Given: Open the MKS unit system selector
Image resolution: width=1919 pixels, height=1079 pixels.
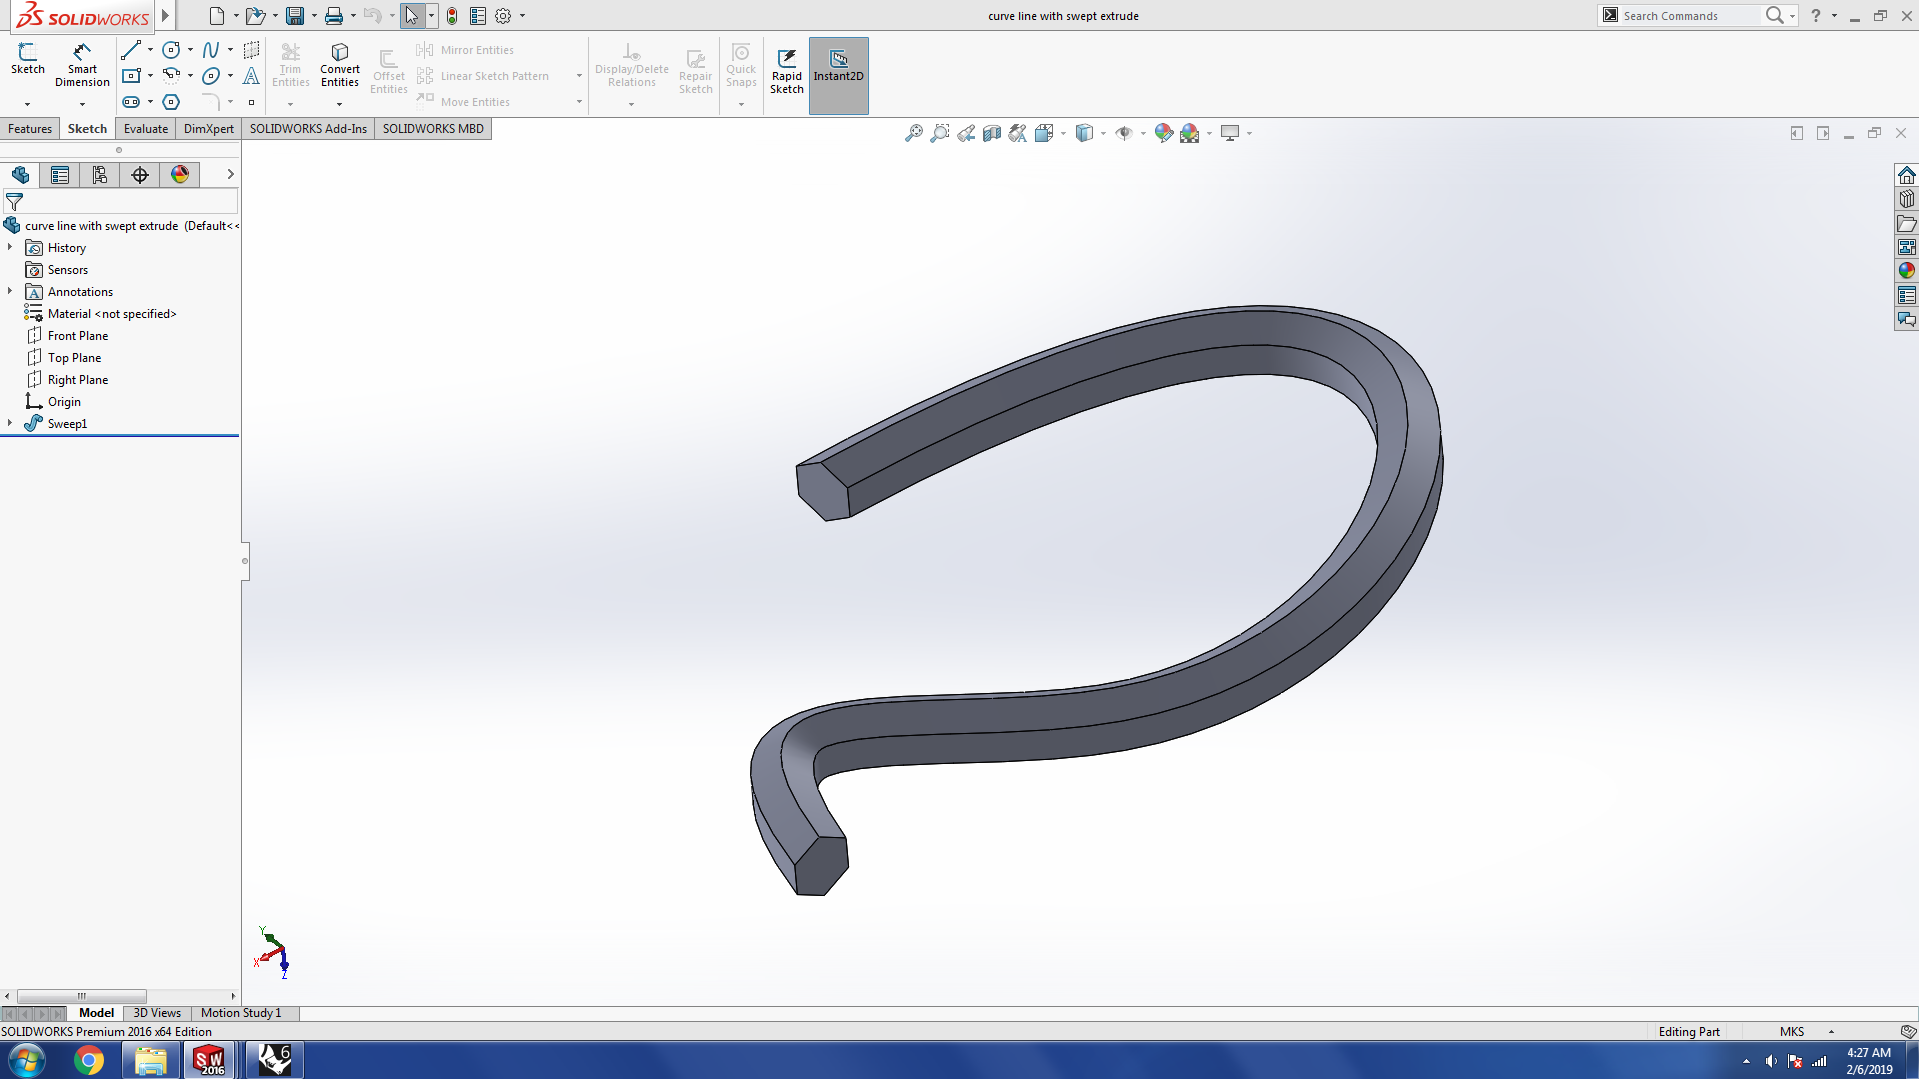Looking at the screenshot, I should click(x=1806, y=1032).
